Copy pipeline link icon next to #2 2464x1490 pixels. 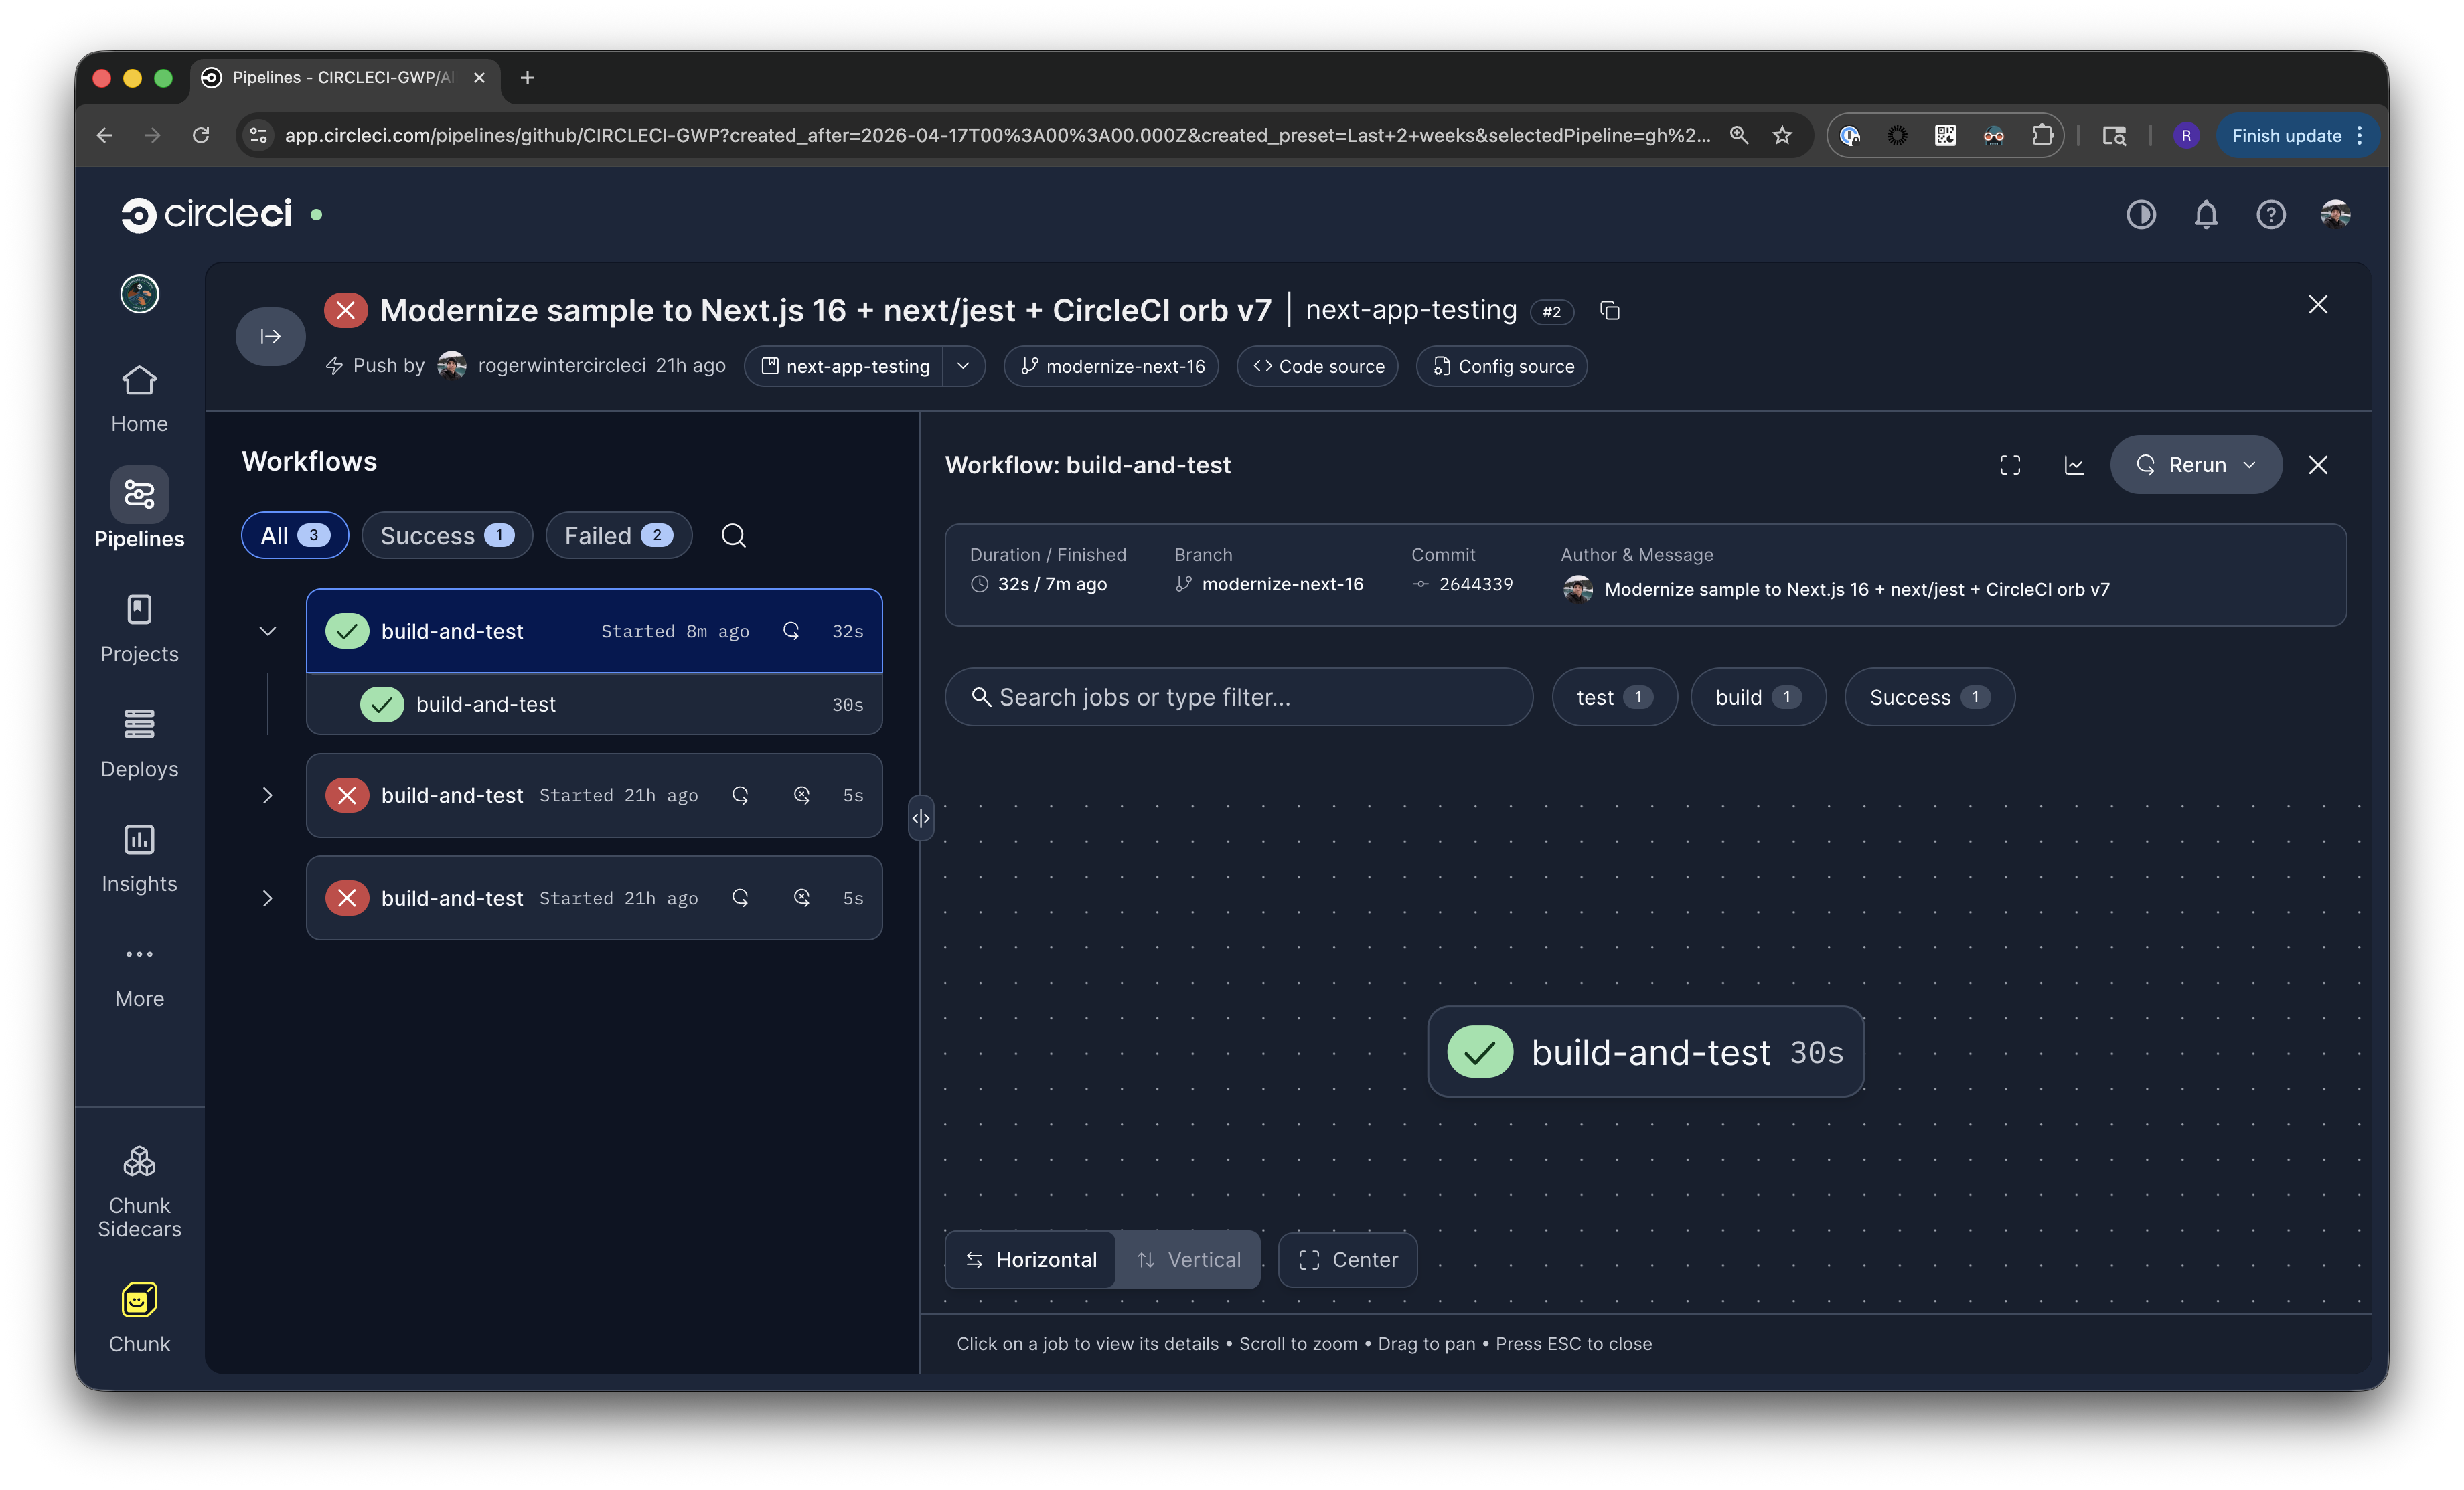(1609, 311)
